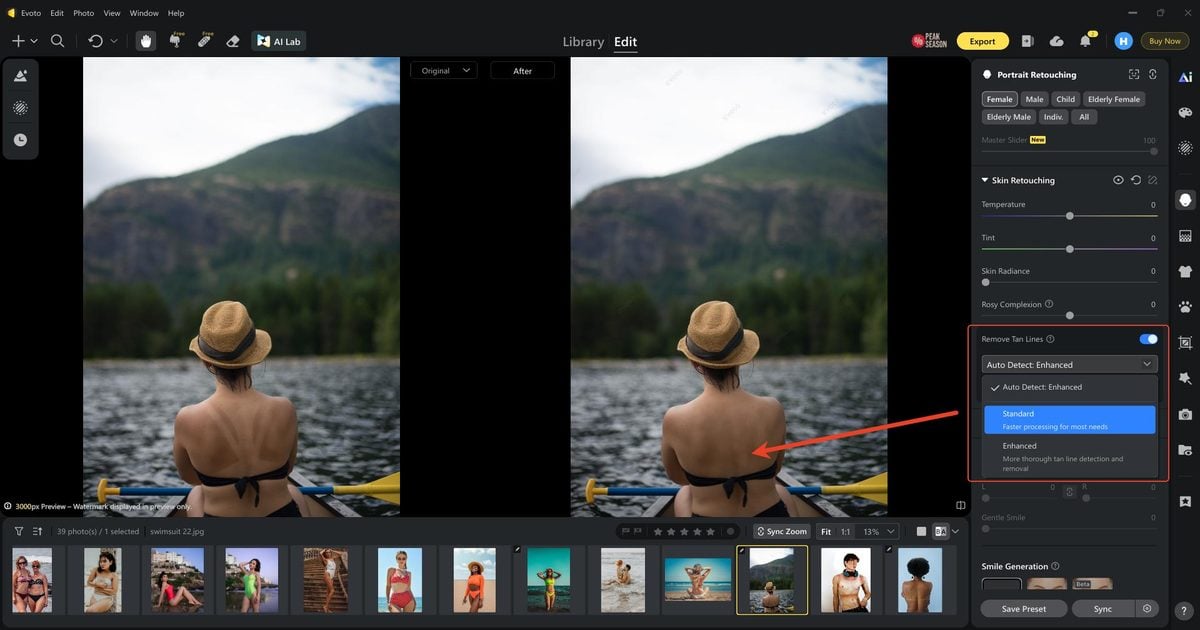Viewport: 1200px width, 630px height.
Task: Click the undo history icon
Action: click(95, 41)
